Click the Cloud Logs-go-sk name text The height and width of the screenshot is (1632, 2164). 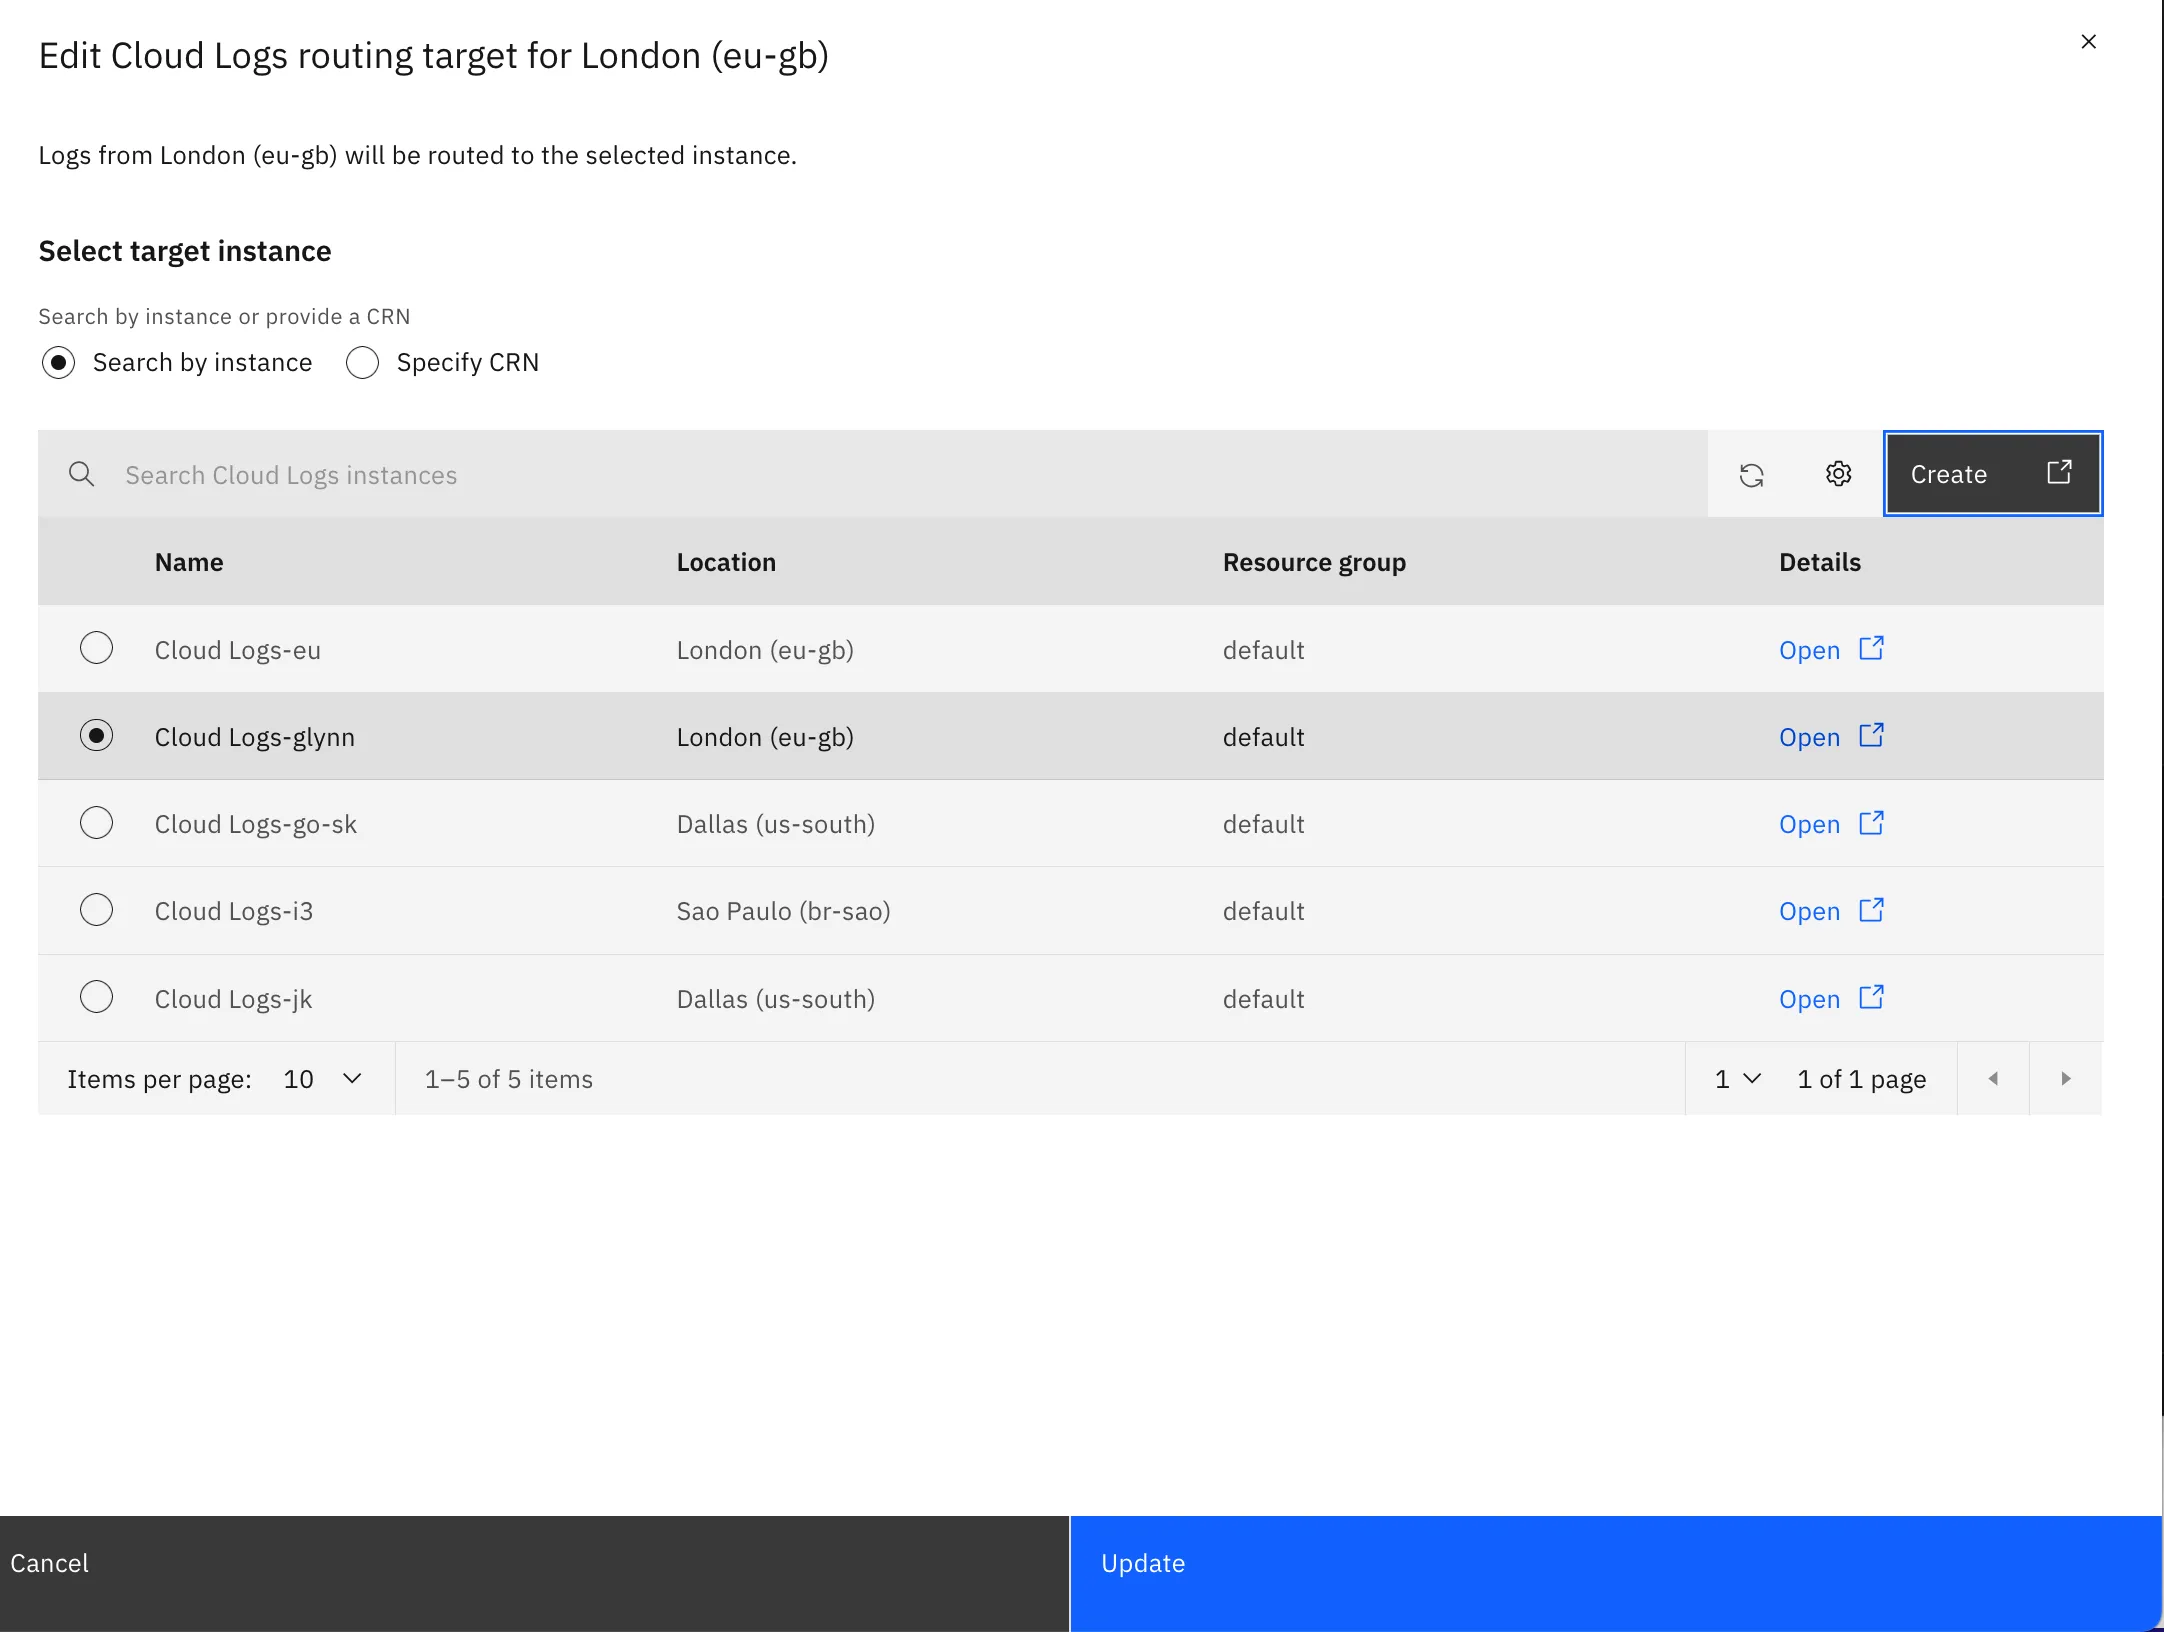tap(256, 824)
